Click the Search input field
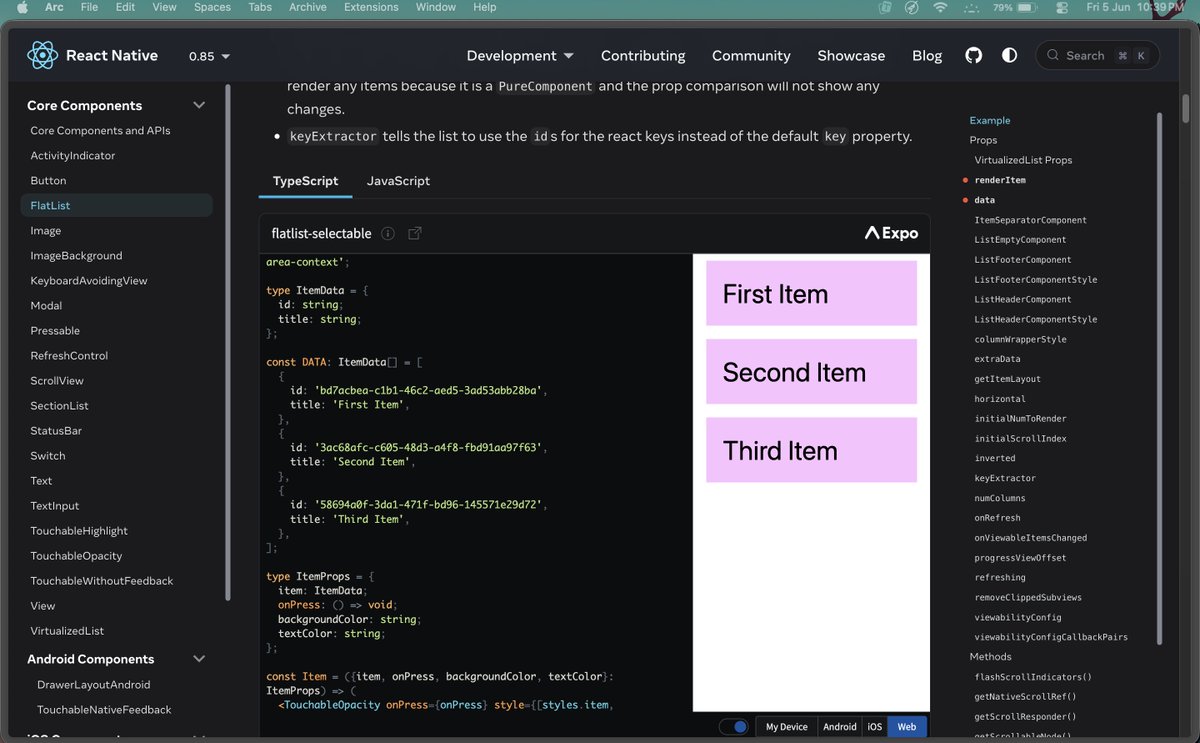The width and height of the screenshot is (1200, 743). [1097, 56]
